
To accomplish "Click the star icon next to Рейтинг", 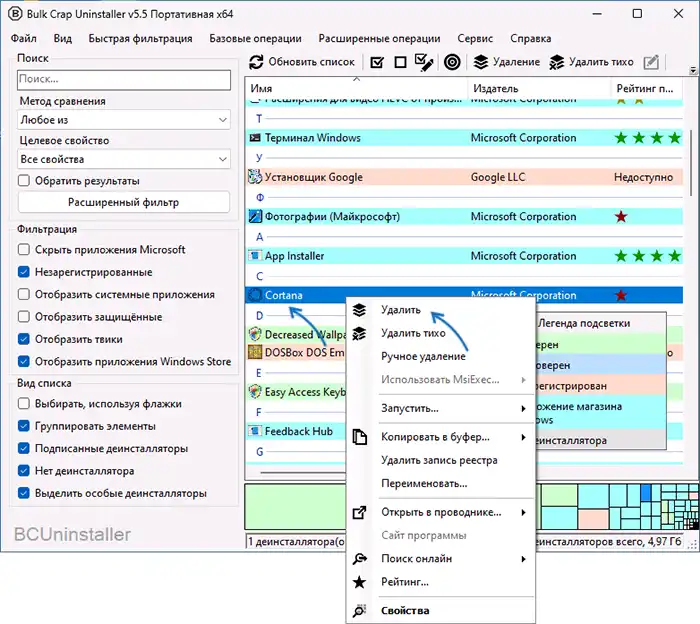I will (x=360, y=582).
